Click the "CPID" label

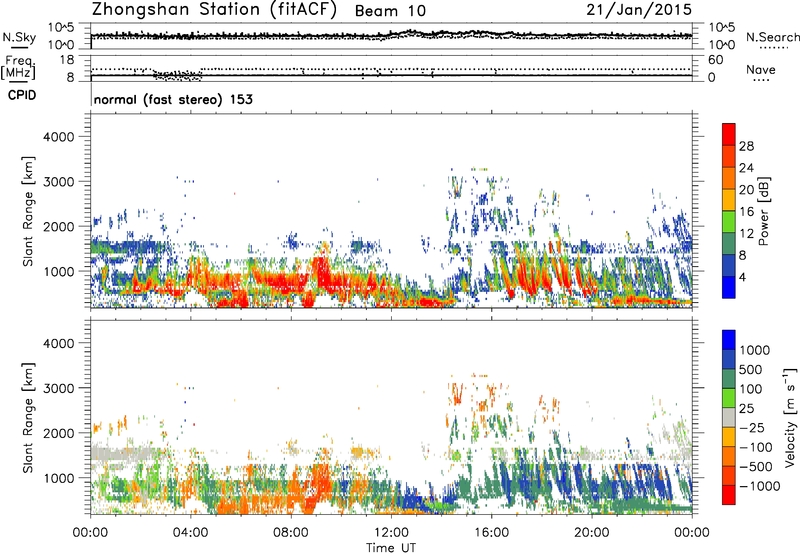[22, 95]
